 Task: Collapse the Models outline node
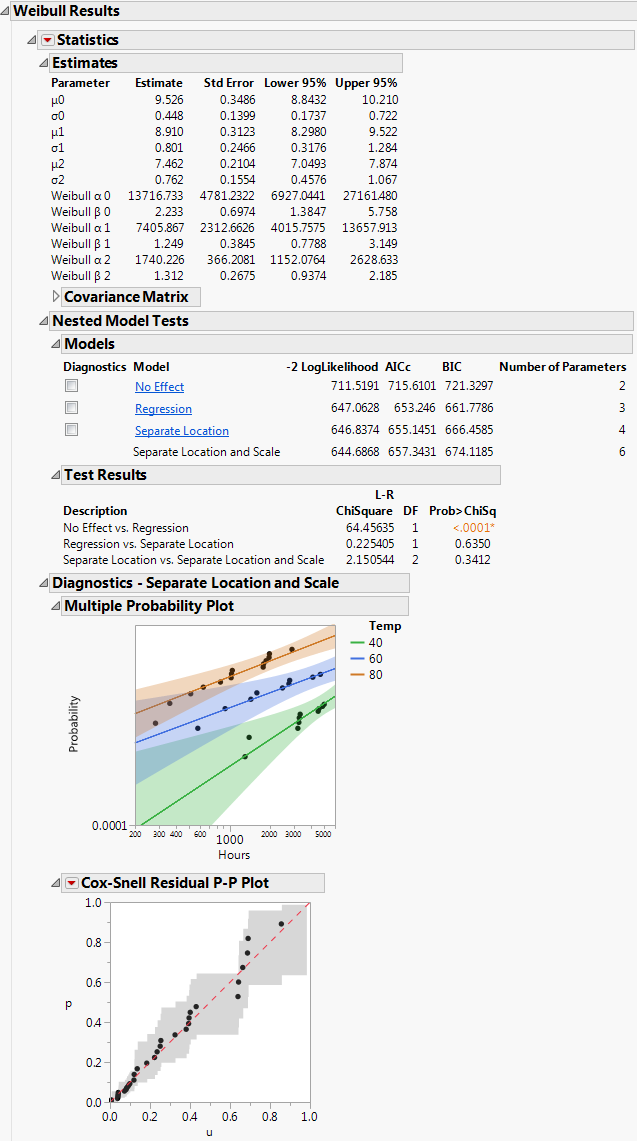(x=56, y=344)
